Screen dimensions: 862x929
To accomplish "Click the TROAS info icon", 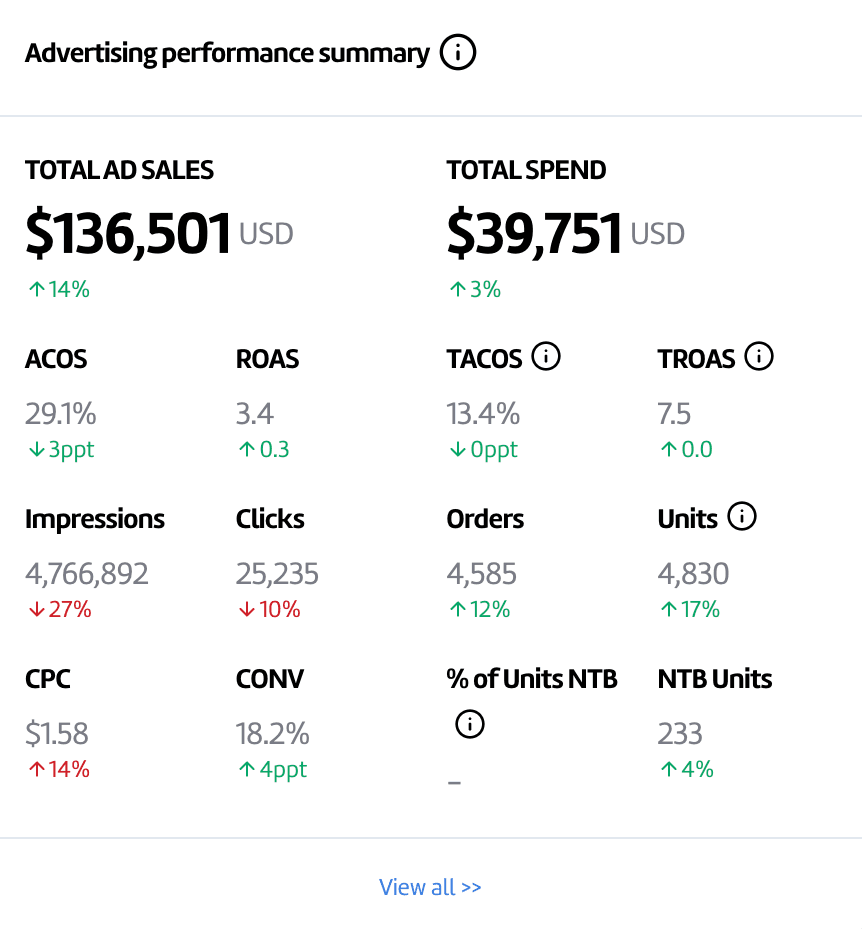I will pos(758,356).
